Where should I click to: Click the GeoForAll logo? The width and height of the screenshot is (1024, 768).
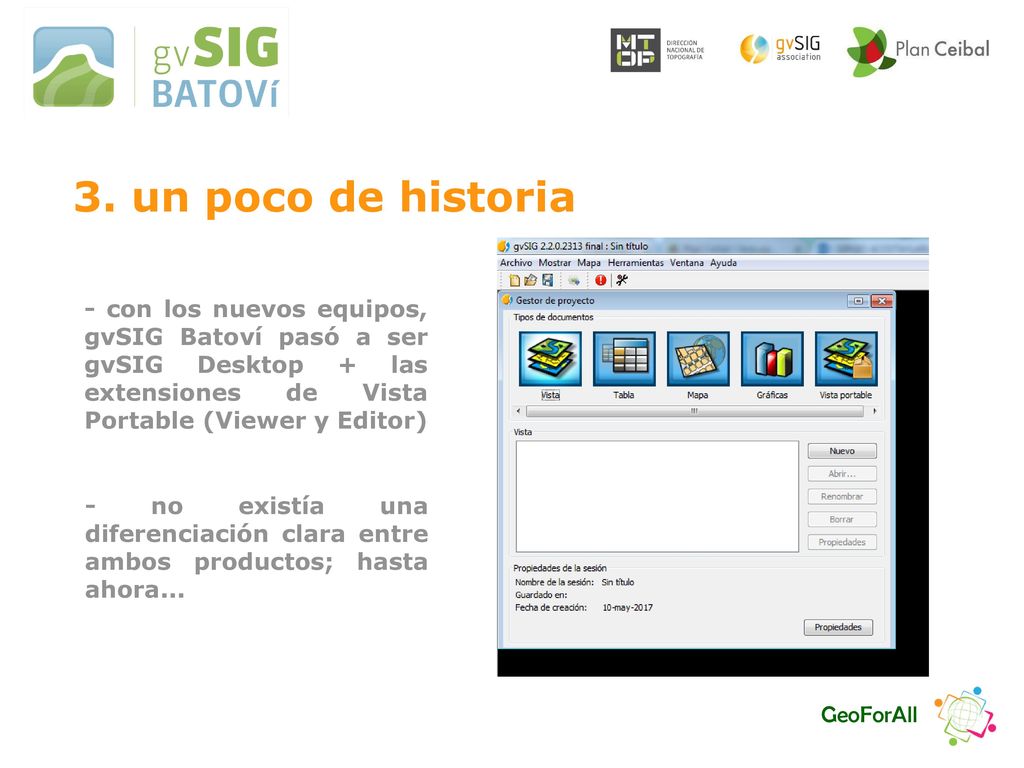coord(908,715)
